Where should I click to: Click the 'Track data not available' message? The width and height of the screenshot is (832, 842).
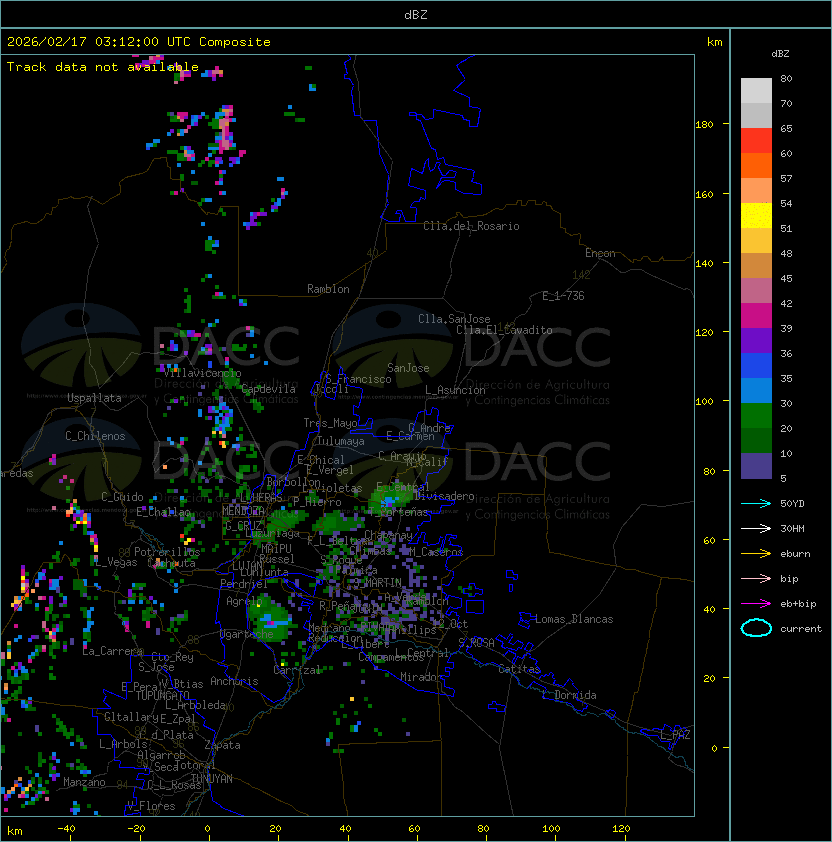[103, 67]
